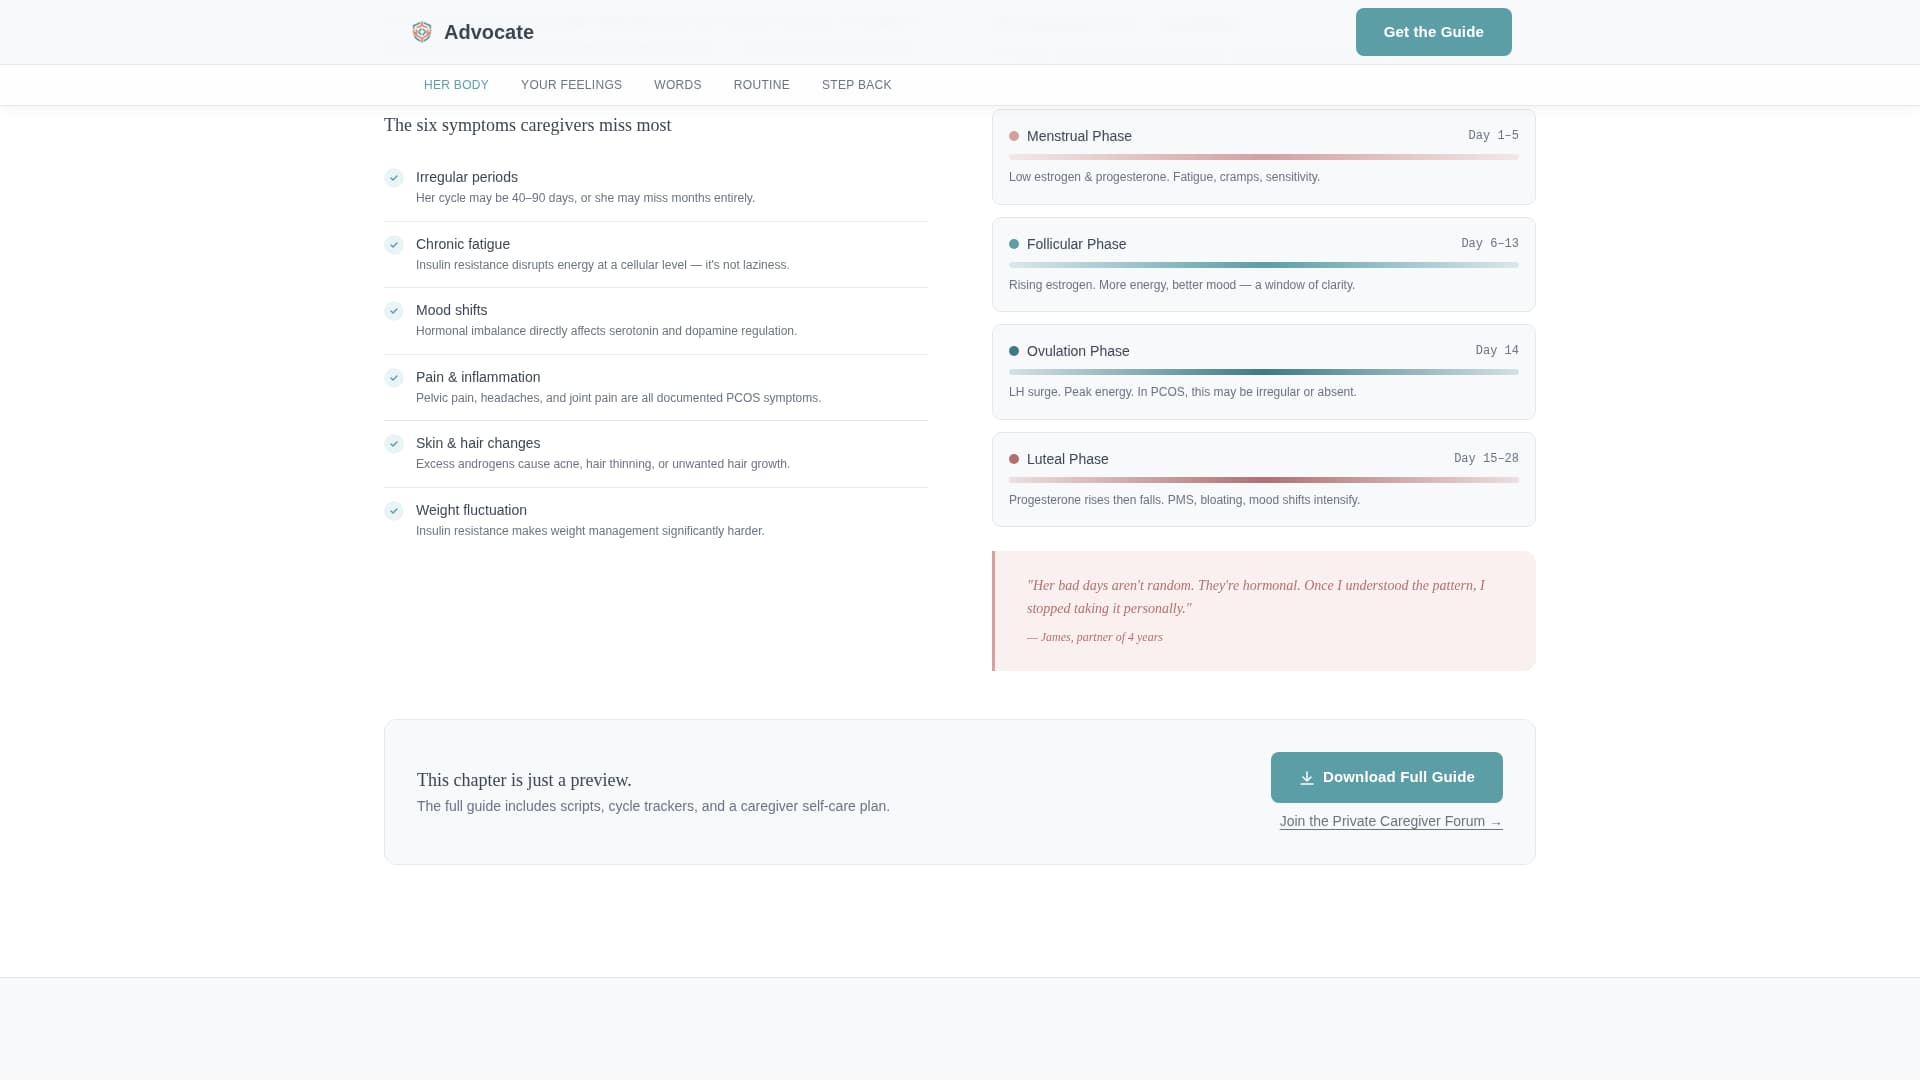This screenshot has height=1080, width=1920.
Task: Click check icon beside Skin & hair changes
Action: 394,444
